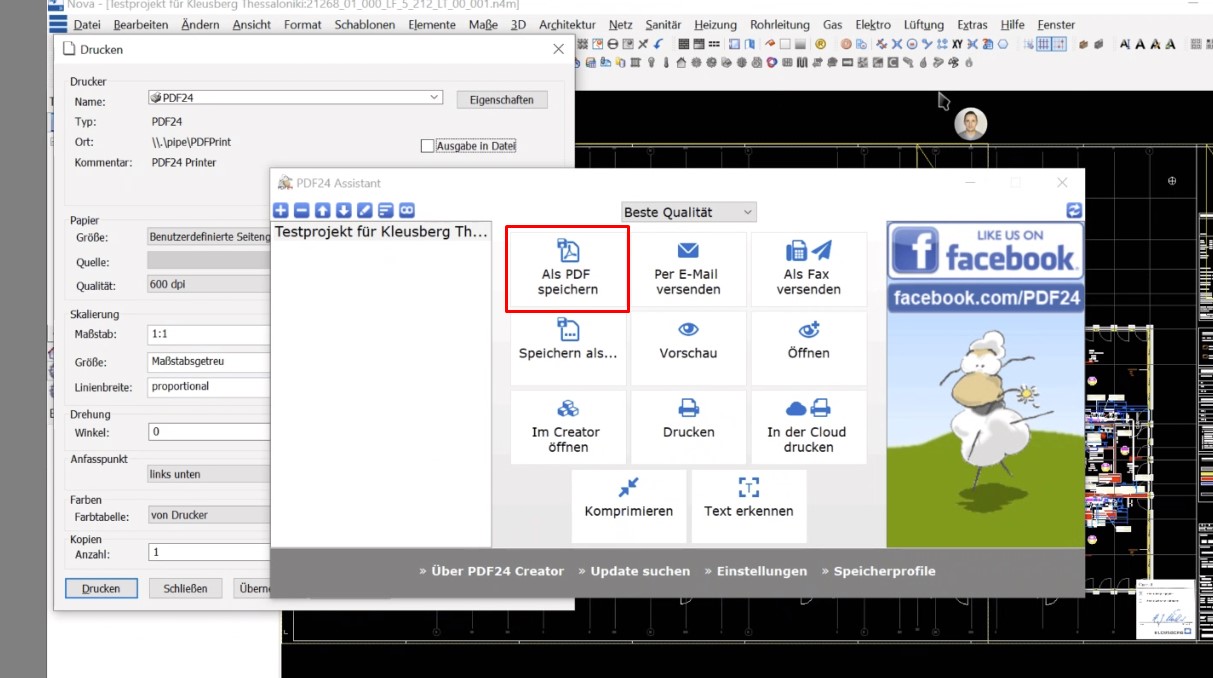The image size is (1213, 678).
Task: Click the Winkel input field showing 0
Action: tap(209, 432)
